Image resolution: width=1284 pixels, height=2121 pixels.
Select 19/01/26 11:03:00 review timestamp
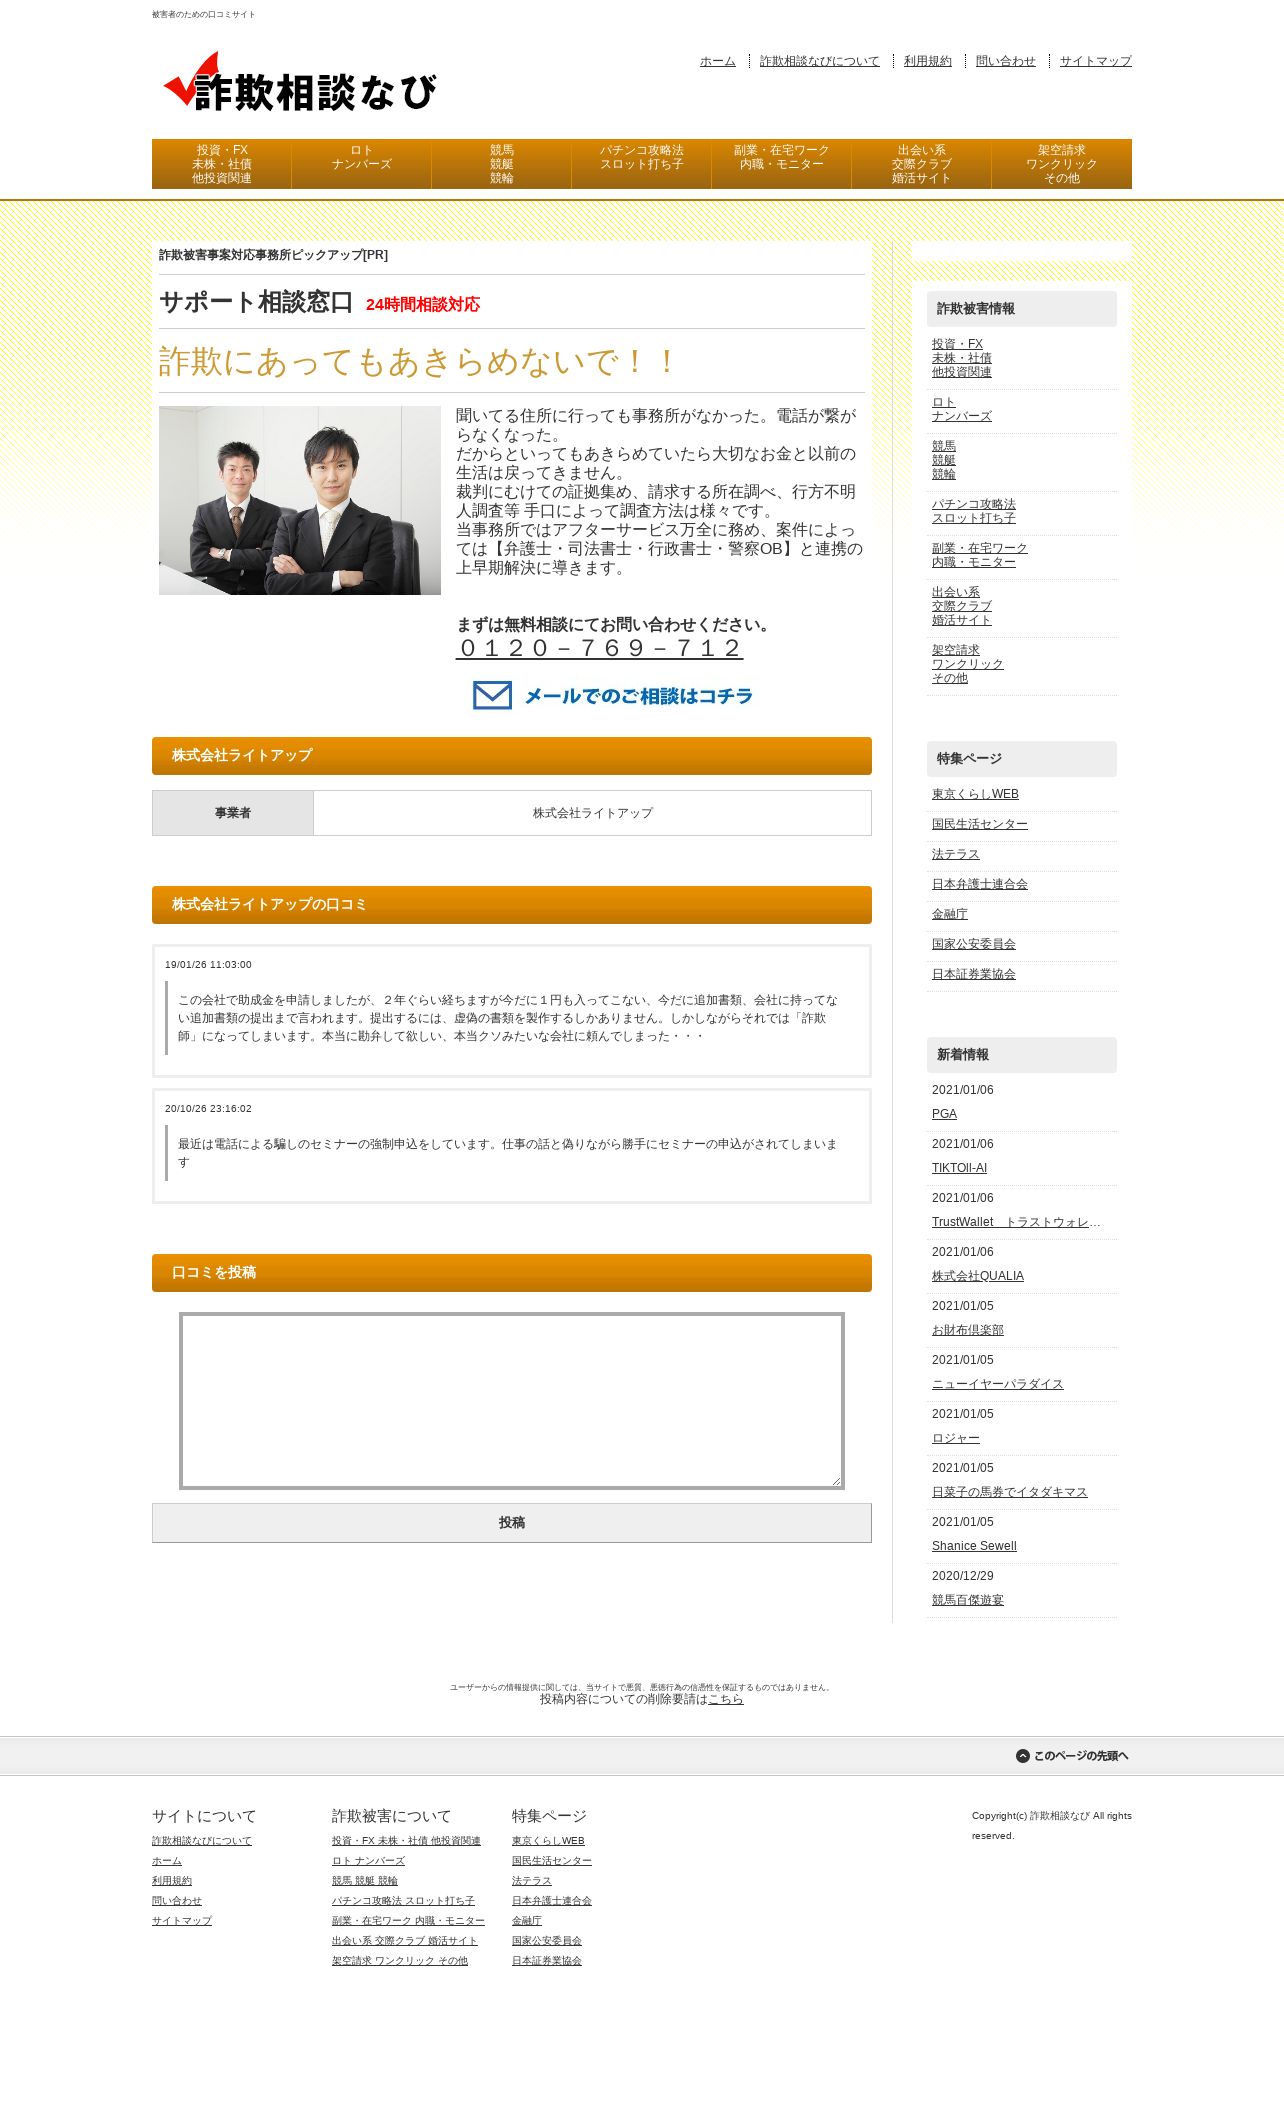click(x=208, y=965)
